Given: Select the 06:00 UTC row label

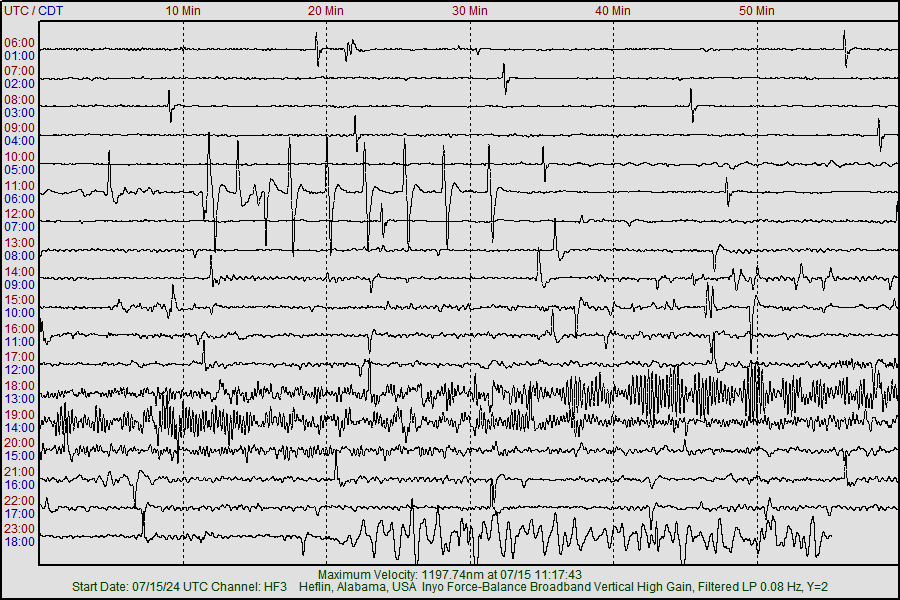Looking at the screenshot, I should [x=20, y=43].
